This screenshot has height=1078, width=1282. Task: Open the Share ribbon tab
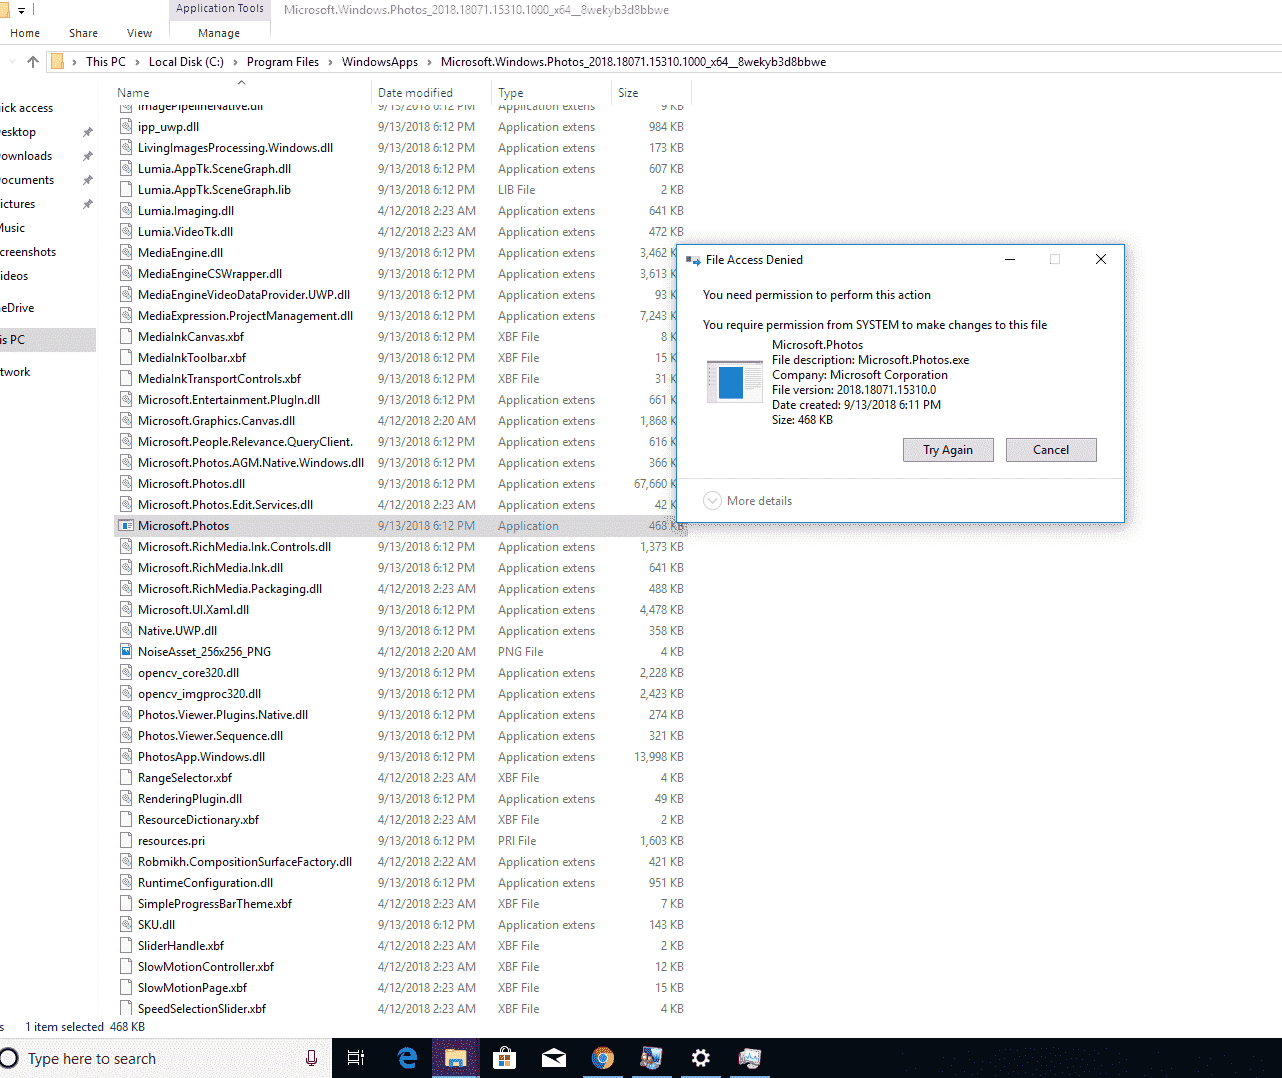[83, 33]
